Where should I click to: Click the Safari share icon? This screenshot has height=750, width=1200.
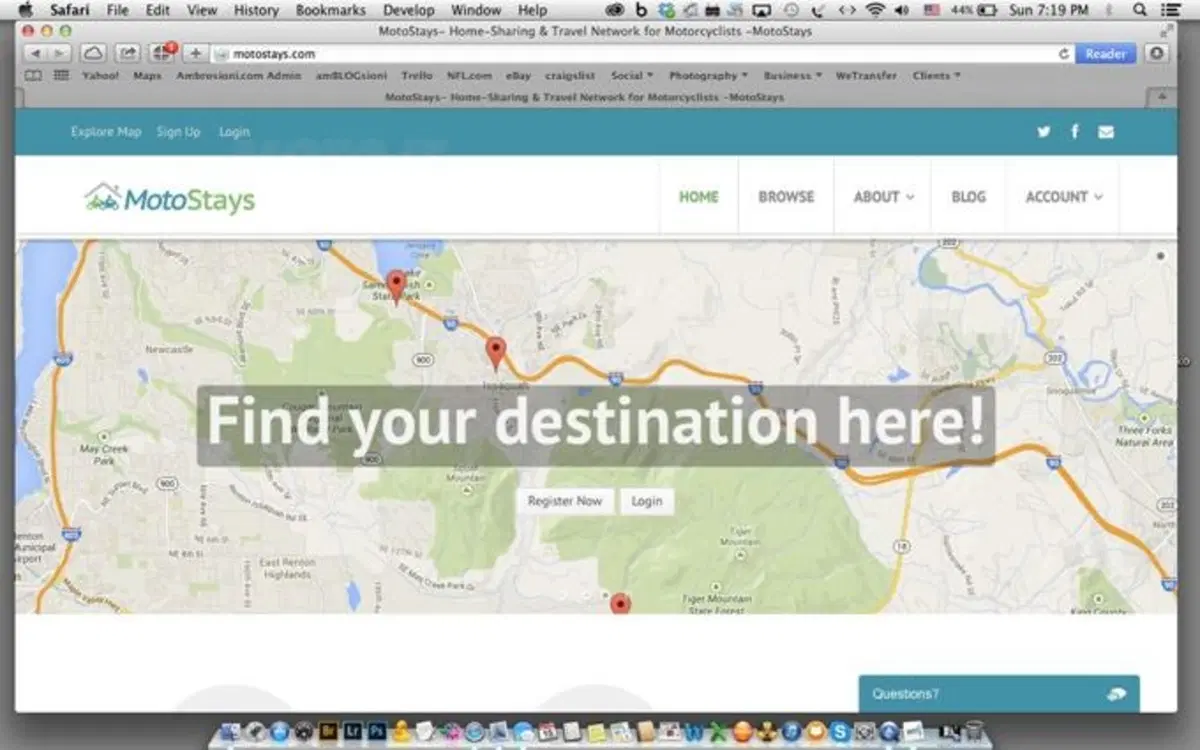pos(128,53)
